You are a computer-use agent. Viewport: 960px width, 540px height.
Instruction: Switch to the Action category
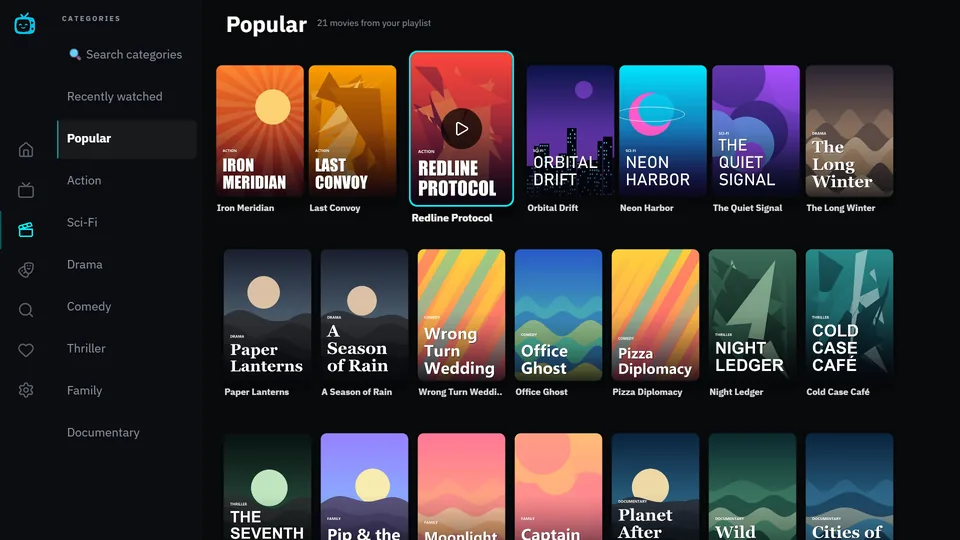[x=127, y=181]
